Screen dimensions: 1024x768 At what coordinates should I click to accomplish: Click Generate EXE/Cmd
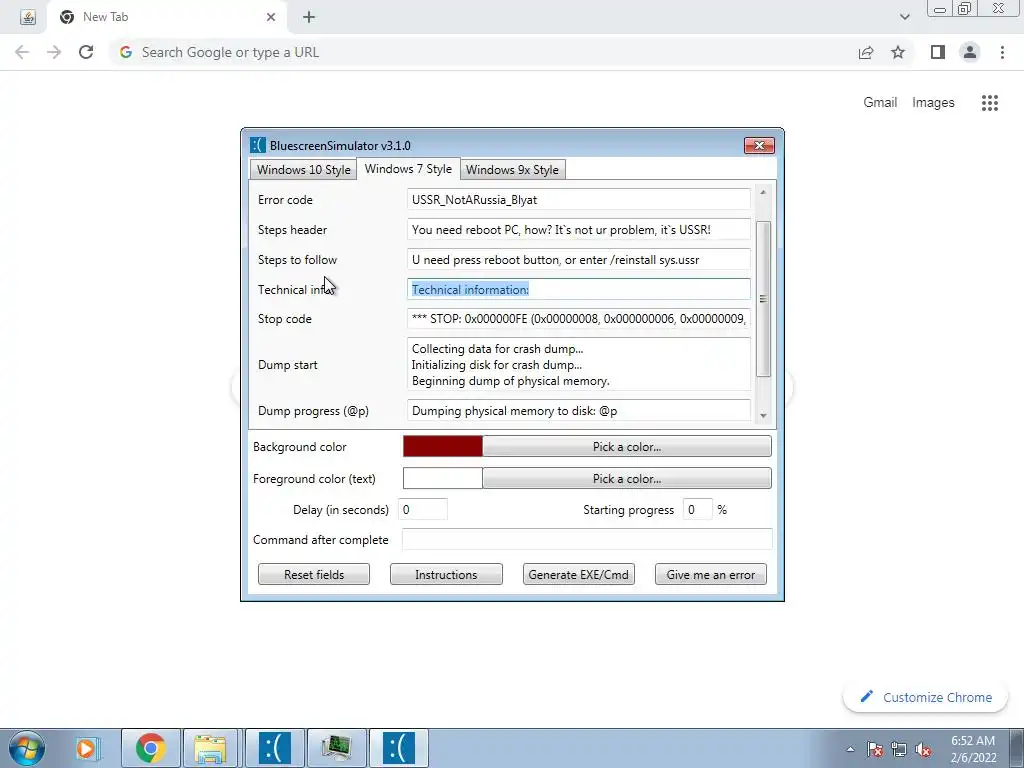click(x=579, y=575)
